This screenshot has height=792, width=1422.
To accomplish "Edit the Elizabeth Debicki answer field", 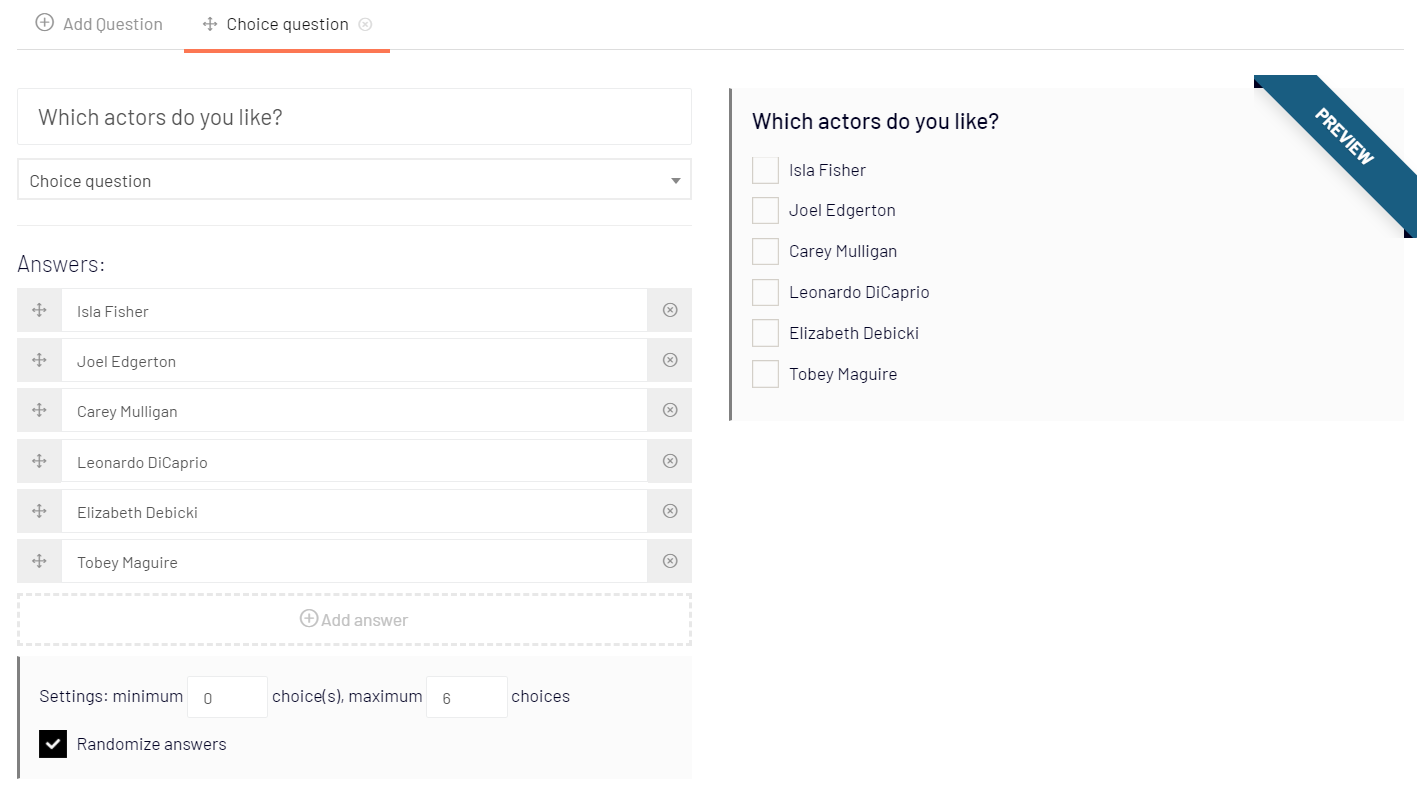I will (x=354, y=511).
